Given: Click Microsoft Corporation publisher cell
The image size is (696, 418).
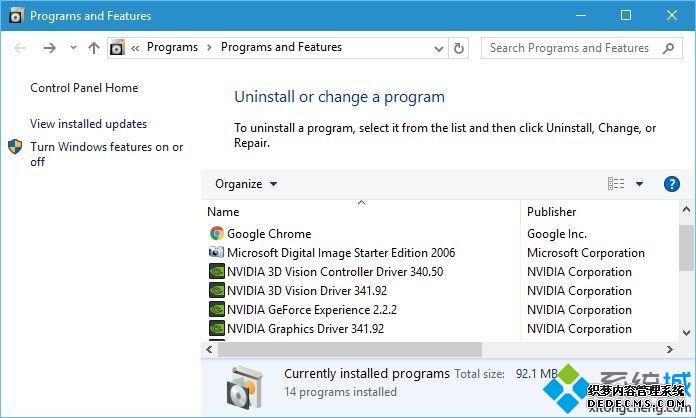Looking at the screenshot, I should [586, 252].
